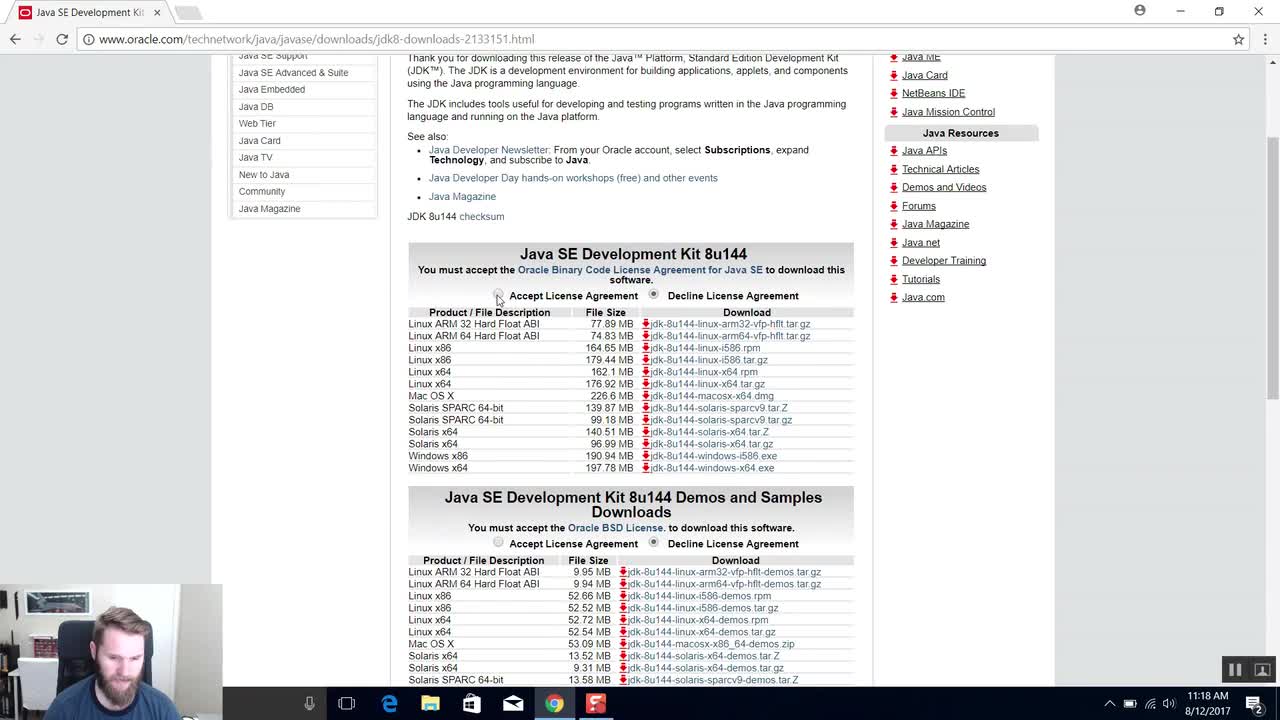This screenshot has height=720, width=1280.
Task: Show hidden system tray icons chevron
Action: pos(1109,703)
